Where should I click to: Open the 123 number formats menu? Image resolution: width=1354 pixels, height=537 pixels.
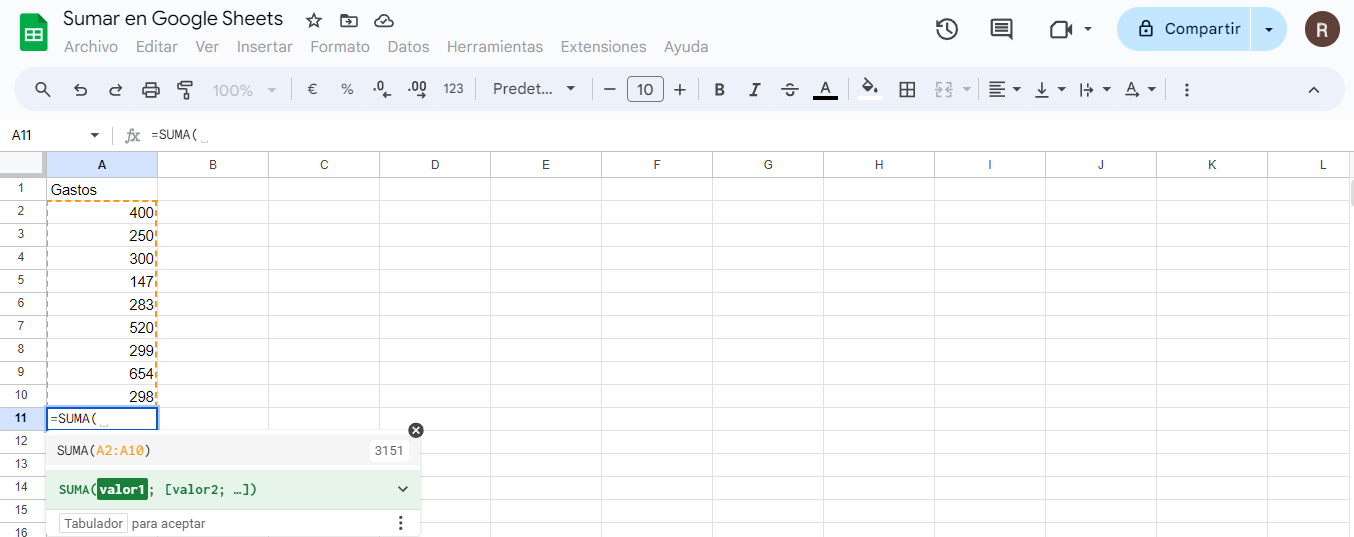(453, 89)
